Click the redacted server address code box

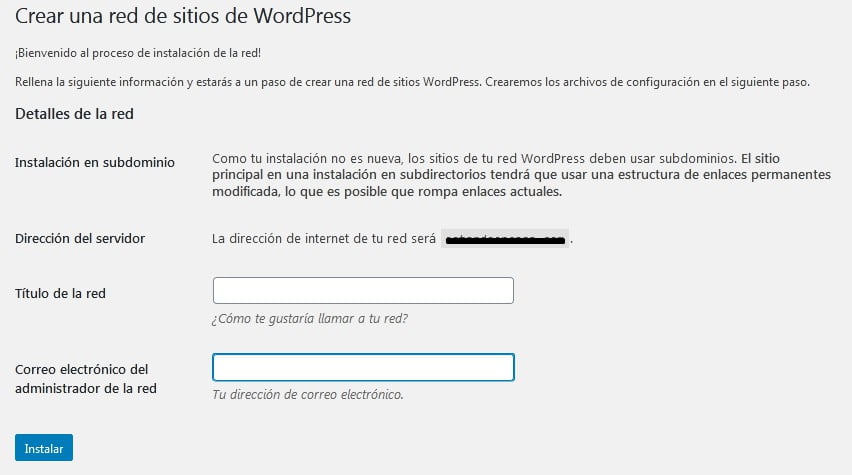coord(505,239)
